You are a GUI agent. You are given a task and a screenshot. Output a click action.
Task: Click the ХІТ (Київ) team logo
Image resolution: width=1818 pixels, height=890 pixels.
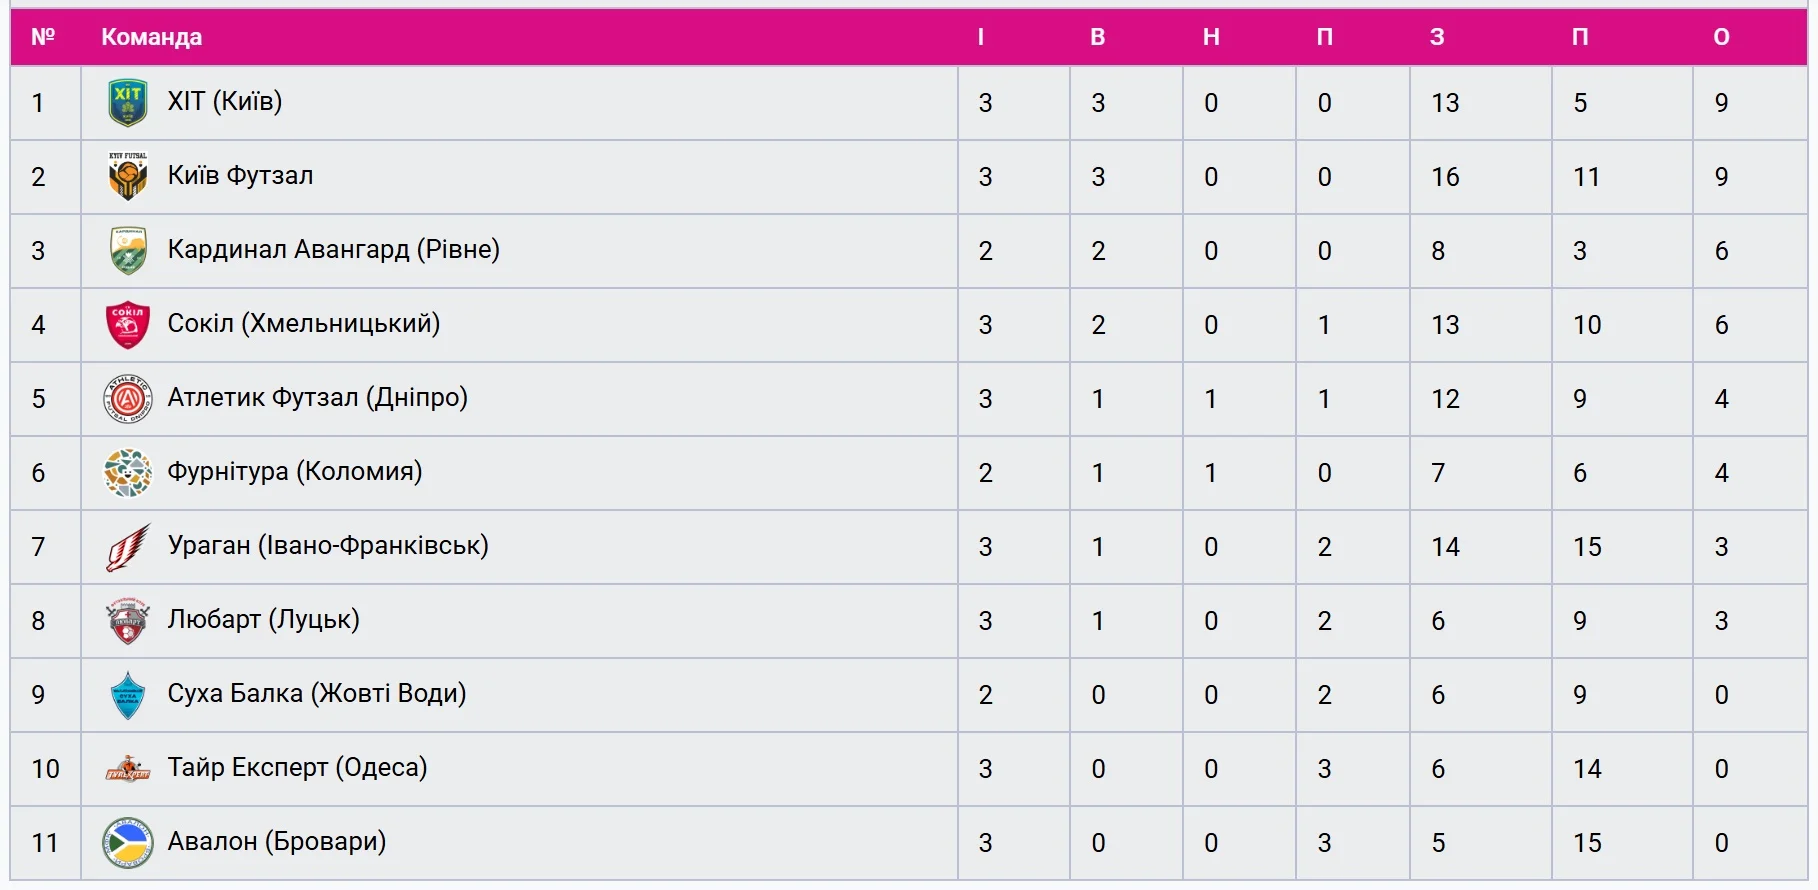[x=128, y=103]
